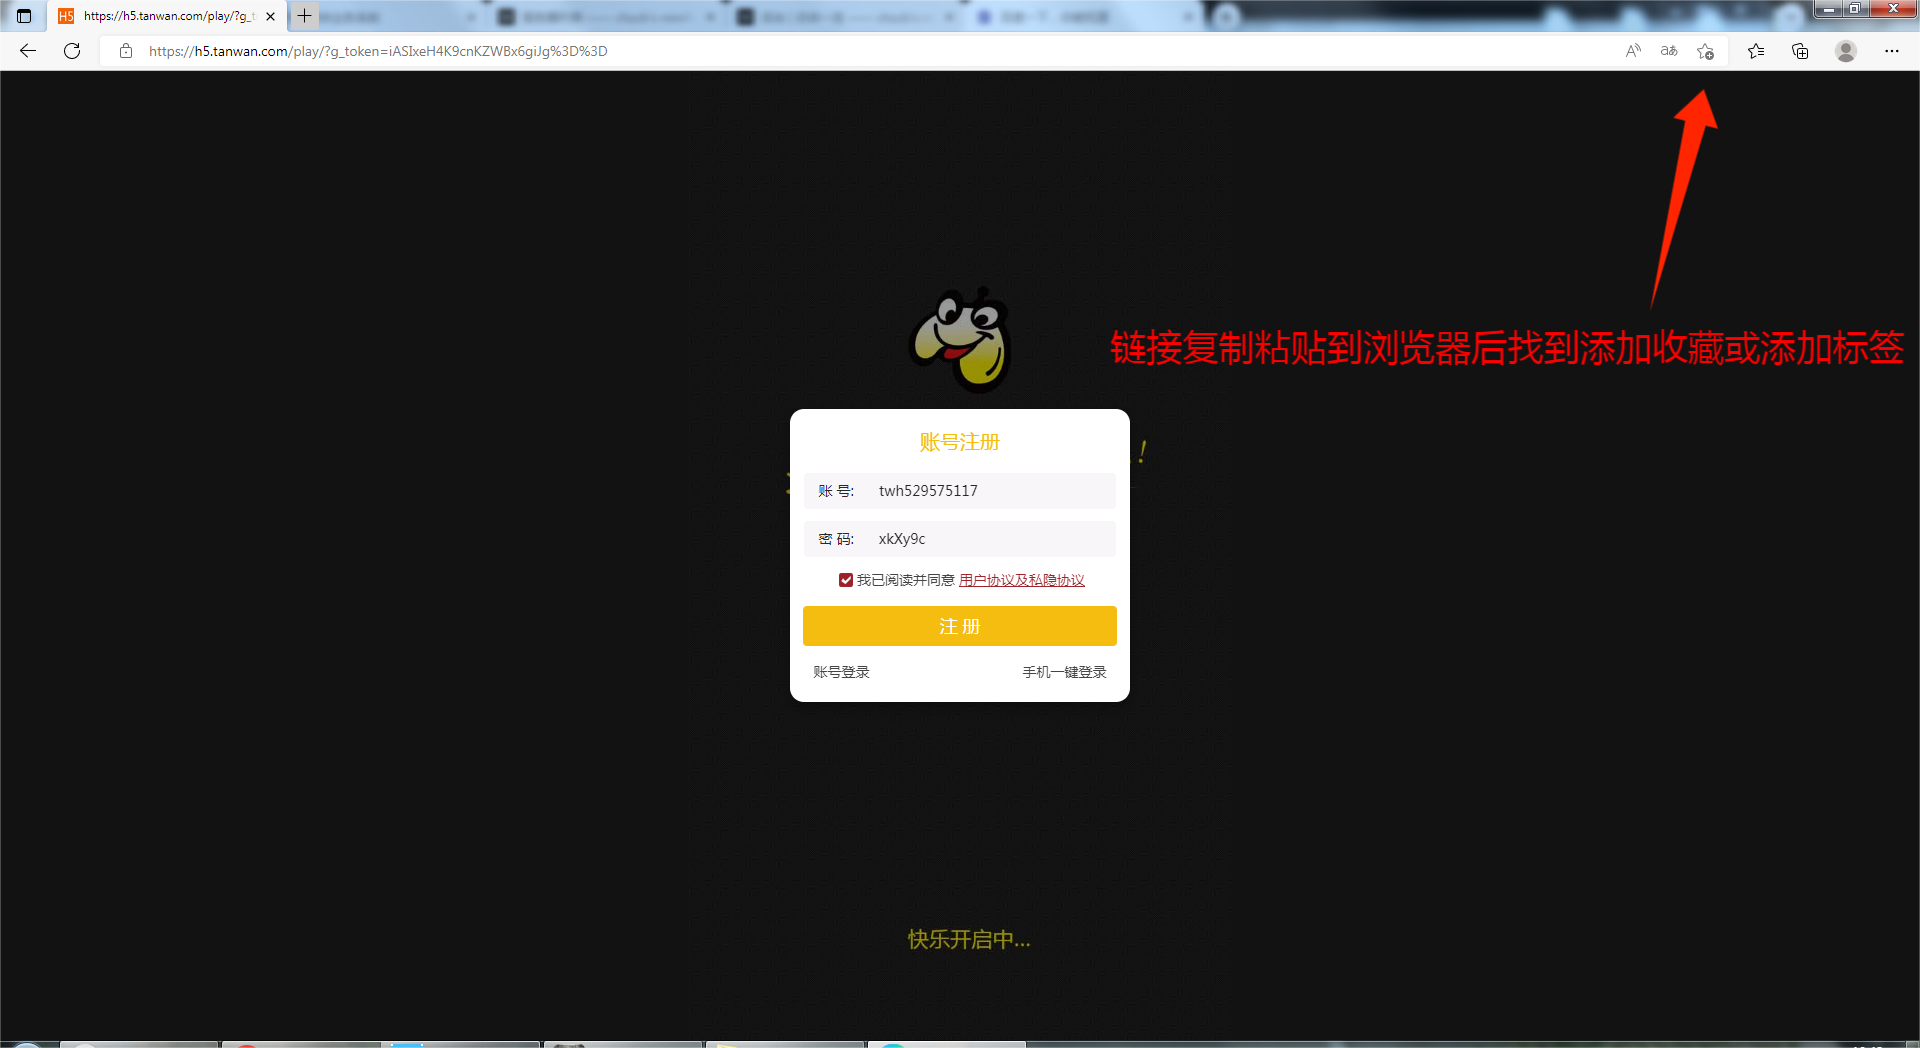Click the browser Back arrow
This screenshot has height=1048, width=1920.
28,51
